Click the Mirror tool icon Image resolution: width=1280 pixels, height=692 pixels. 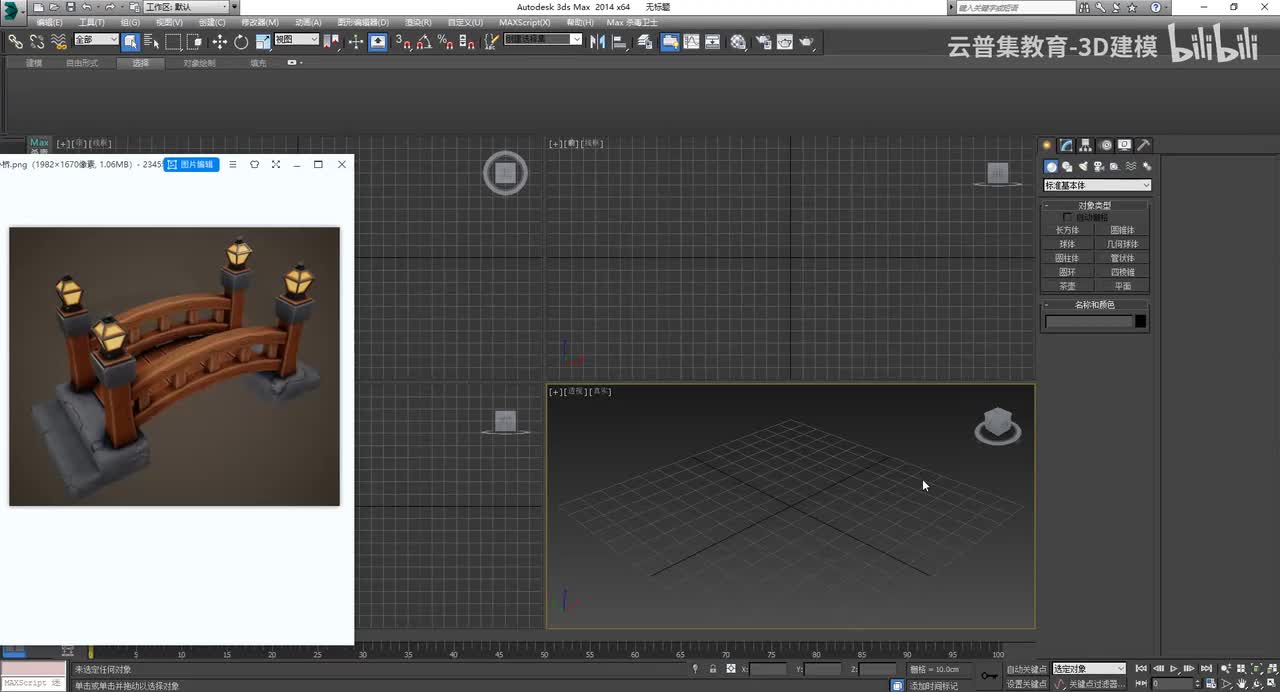[597, 42]
